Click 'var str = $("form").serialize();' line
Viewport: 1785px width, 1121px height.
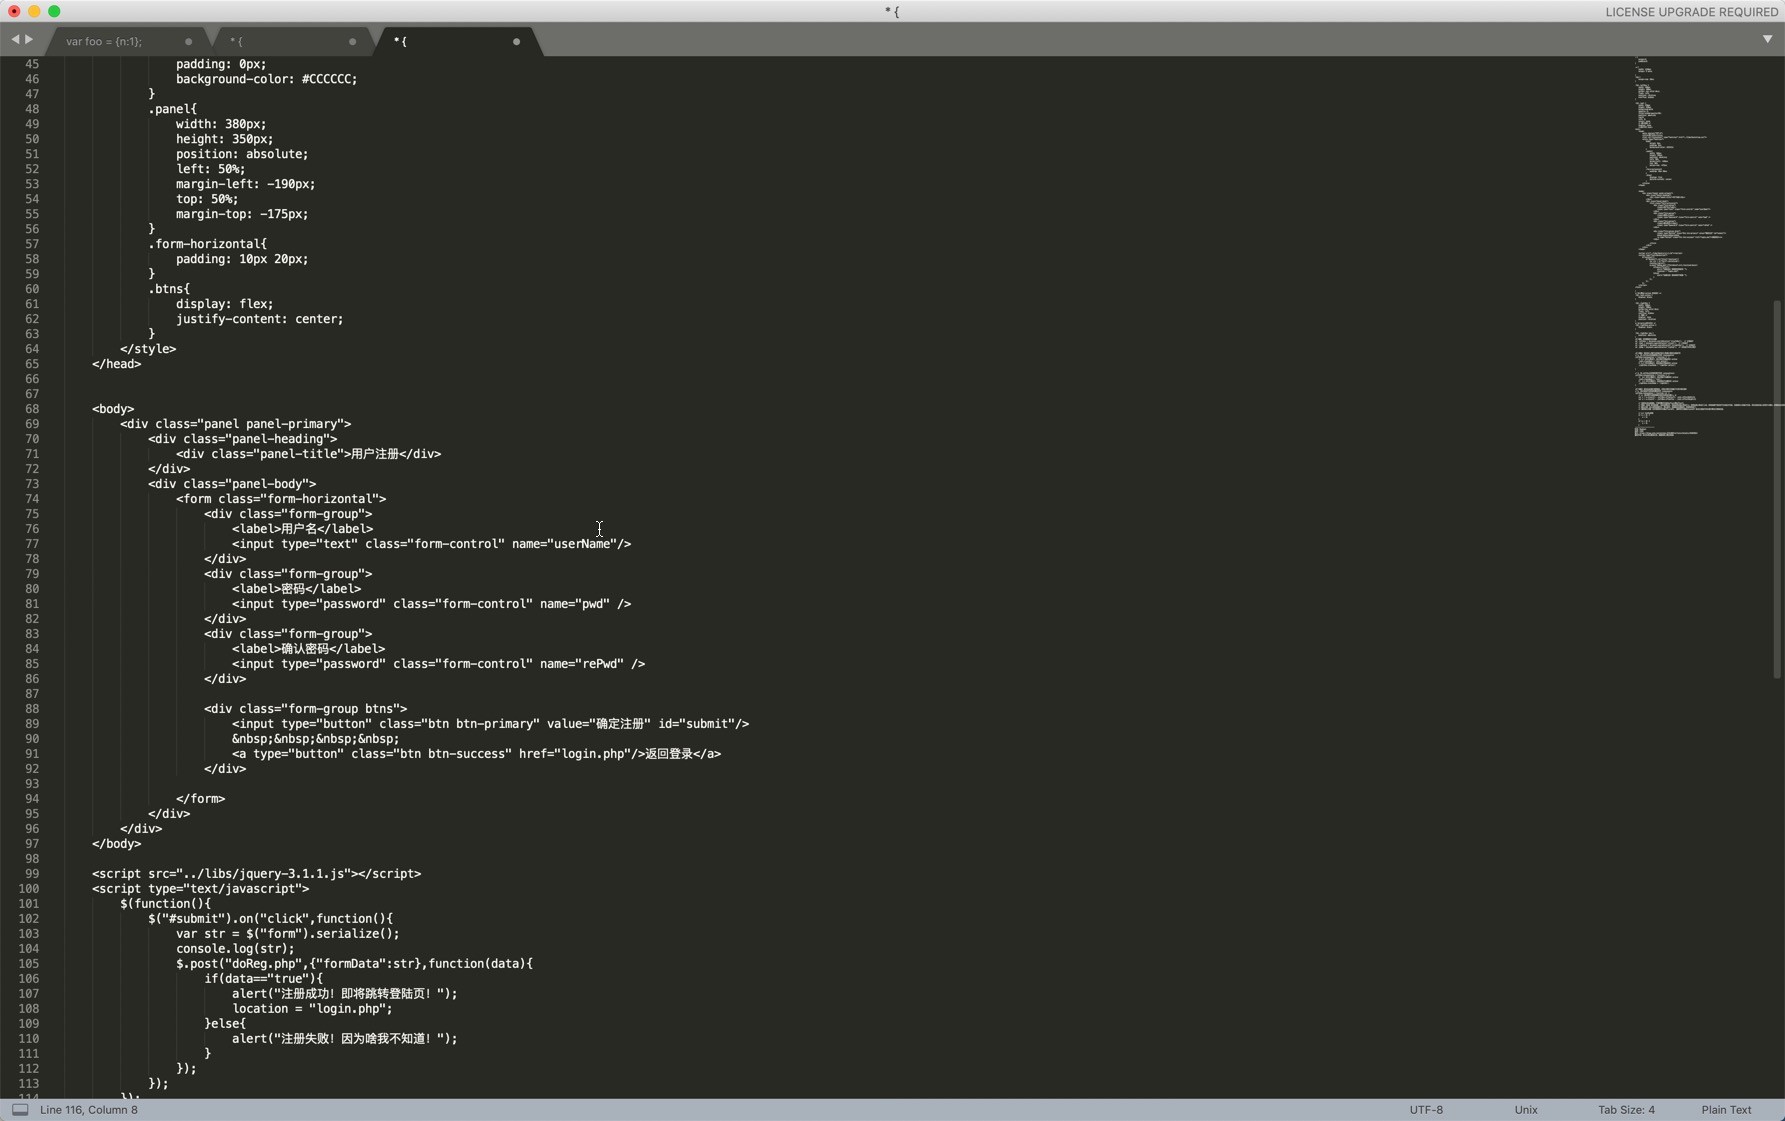[x=287, y=934]
